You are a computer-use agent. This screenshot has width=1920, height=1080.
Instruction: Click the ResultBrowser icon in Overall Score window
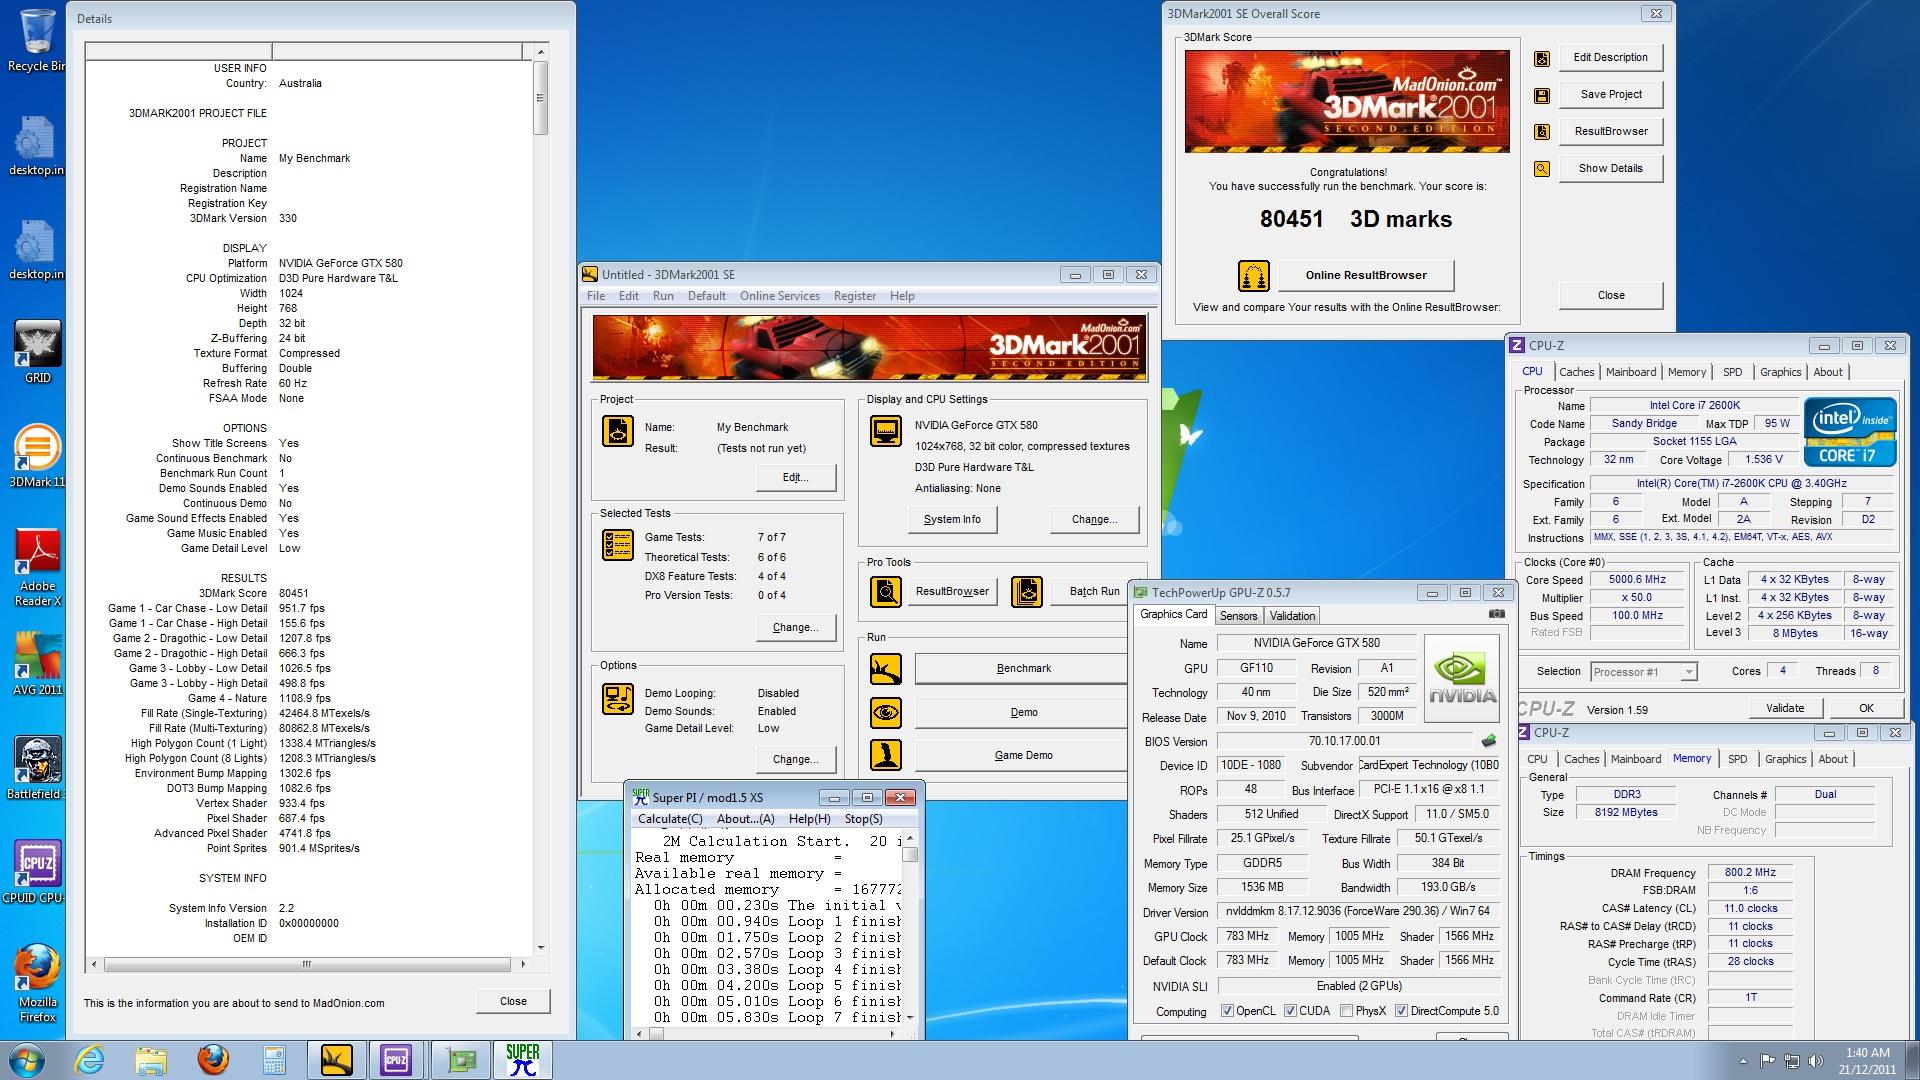[x=1542, y=132]
